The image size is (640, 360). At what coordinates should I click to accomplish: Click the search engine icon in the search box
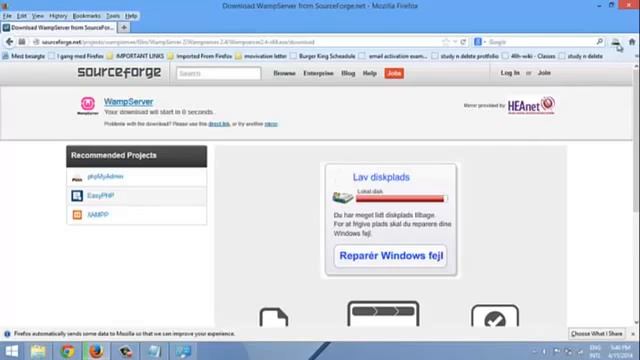[x=478, y=42]
